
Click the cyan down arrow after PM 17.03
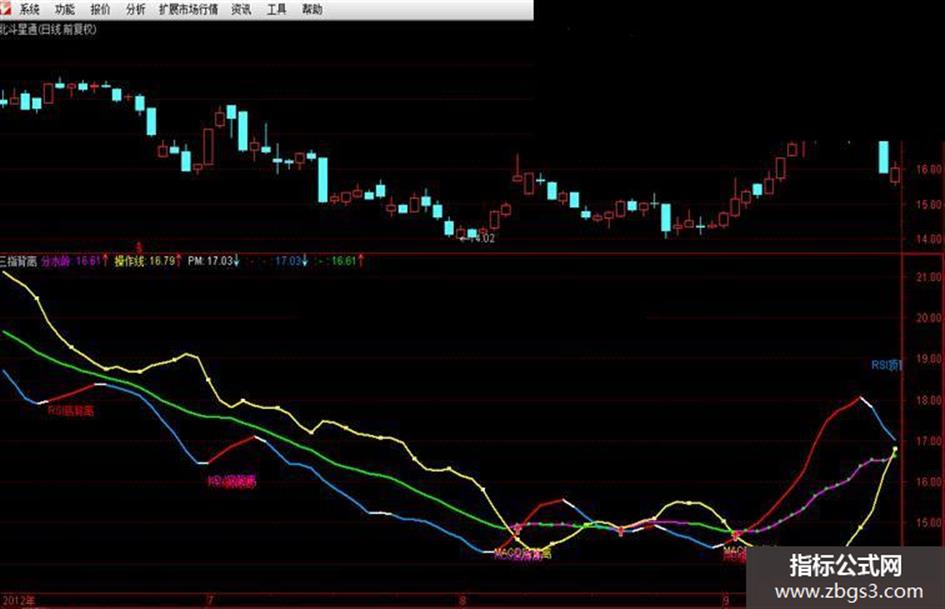pyautogui.click(x=236, y=260)
